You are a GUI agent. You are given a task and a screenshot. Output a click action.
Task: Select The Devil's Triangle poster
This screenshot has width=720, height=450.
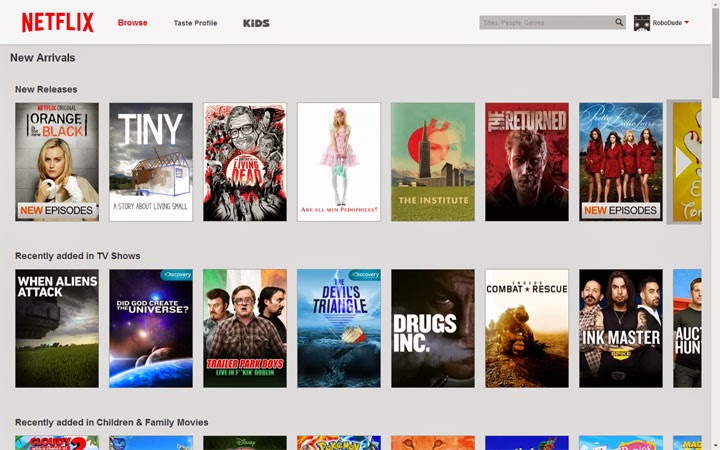point(339,328)
